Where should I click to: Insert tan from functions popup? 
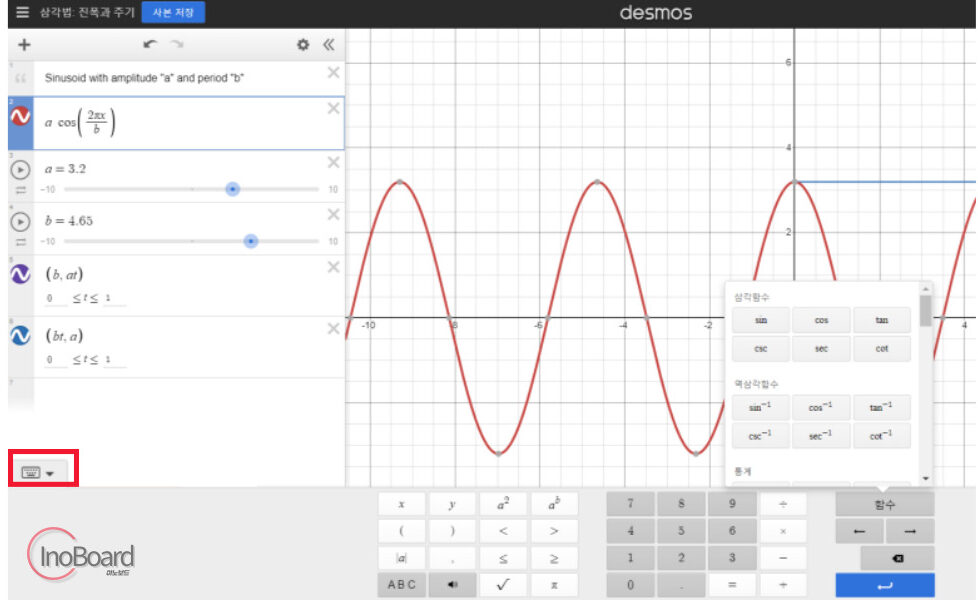click(881, 320)
